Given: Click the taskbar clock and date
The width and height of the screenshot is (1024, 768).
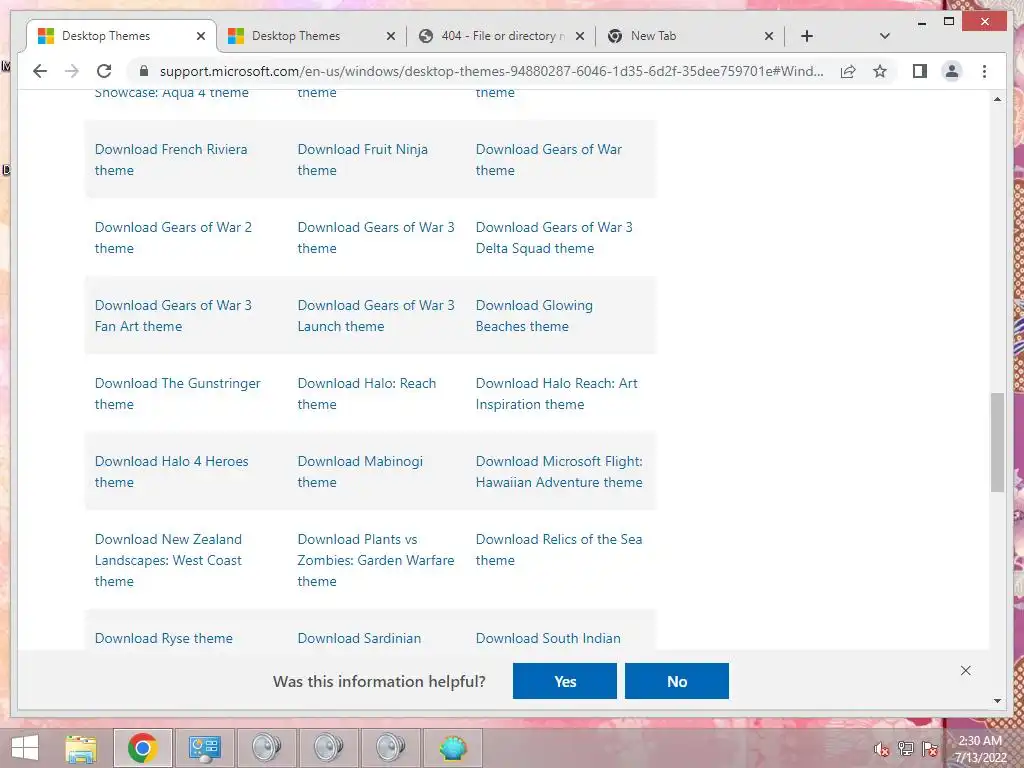Looking at the screenshot, I should [x=980, y=749].
